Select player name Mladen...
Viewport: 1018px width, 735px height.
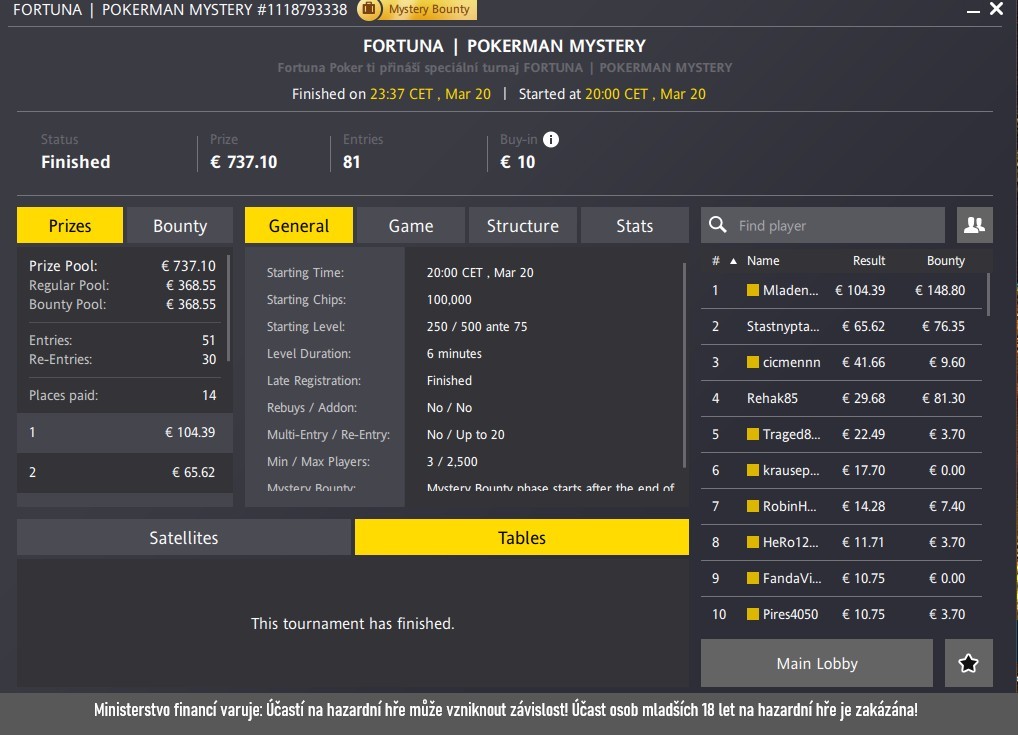[790, 290]
